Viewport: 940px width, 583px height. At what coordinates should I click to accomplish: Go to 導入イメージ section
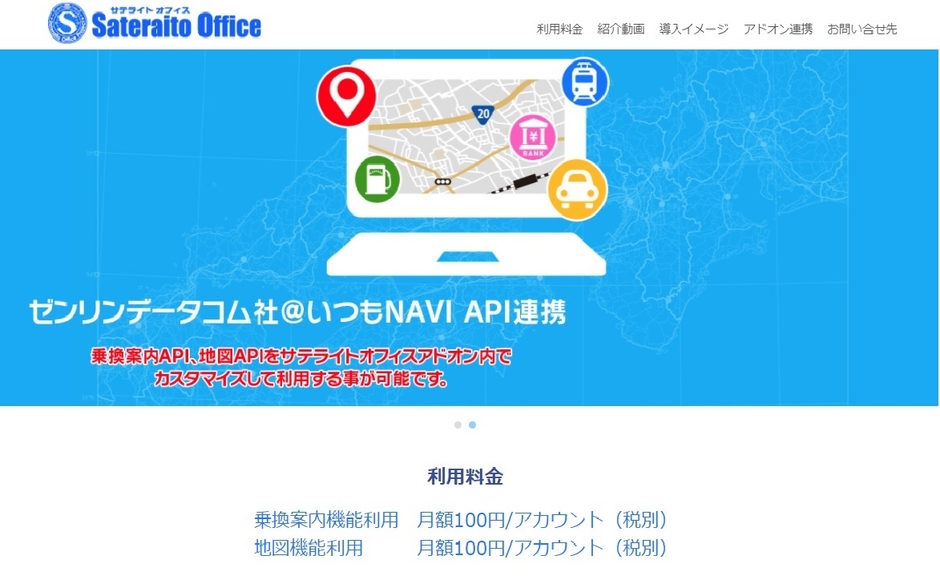(x=694, y=29)
